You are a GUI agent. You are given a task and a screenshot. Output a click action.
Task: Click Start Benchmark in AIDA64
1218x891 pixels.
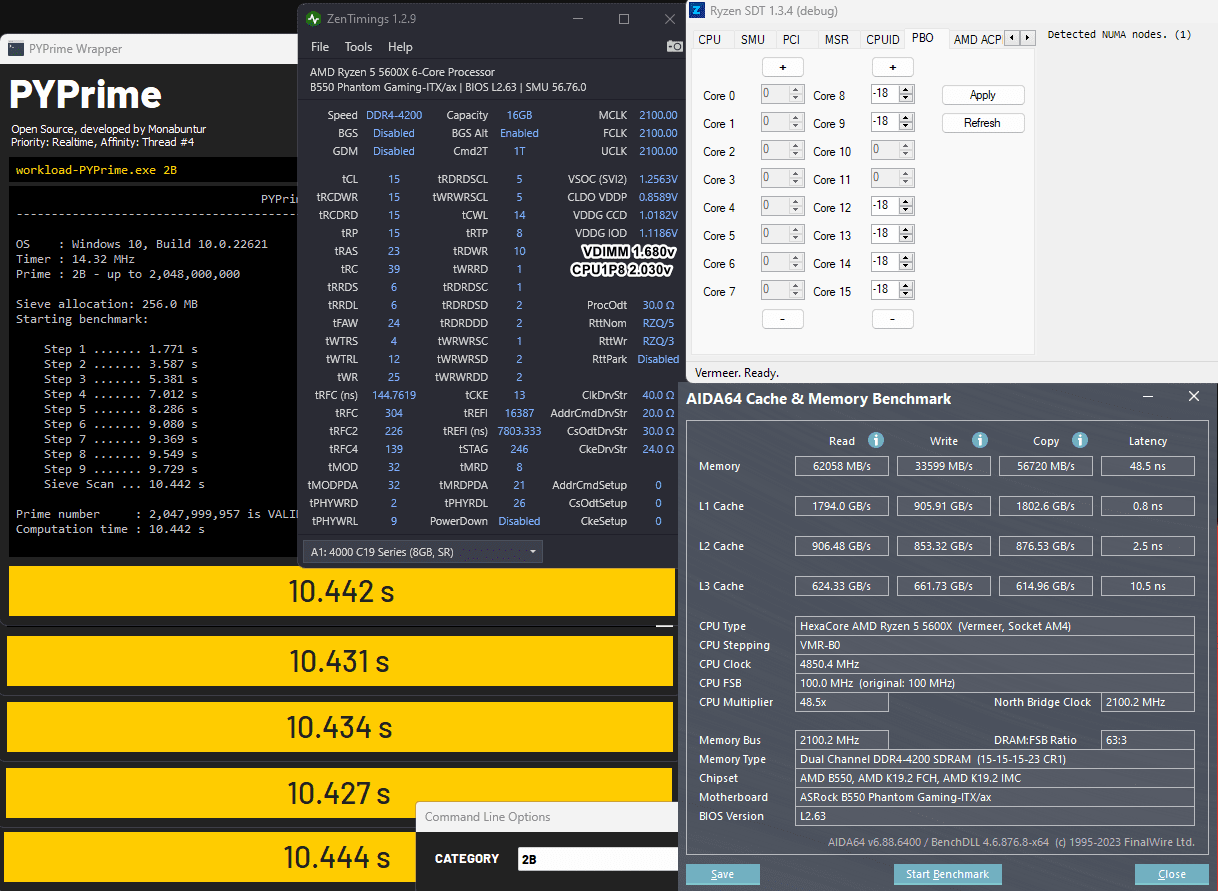pos(947,874)
